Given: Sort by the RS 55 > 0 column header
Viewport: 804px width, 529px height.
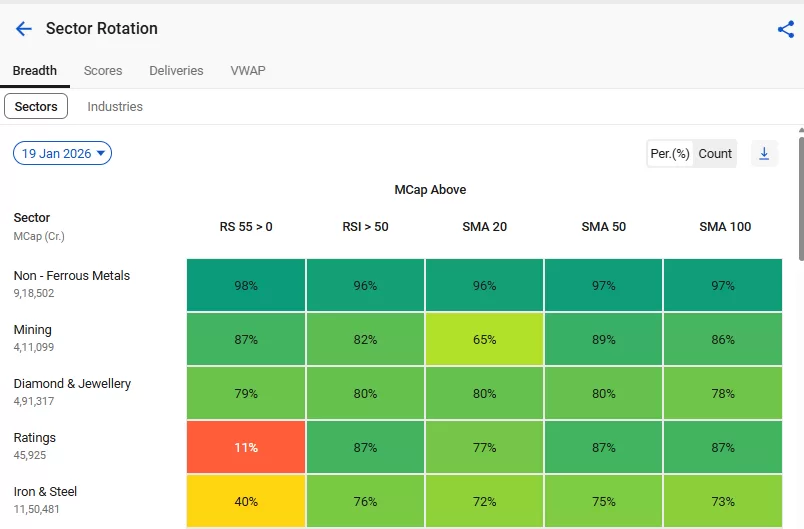Looking at the screenshot, I should [x=246, y=227].
